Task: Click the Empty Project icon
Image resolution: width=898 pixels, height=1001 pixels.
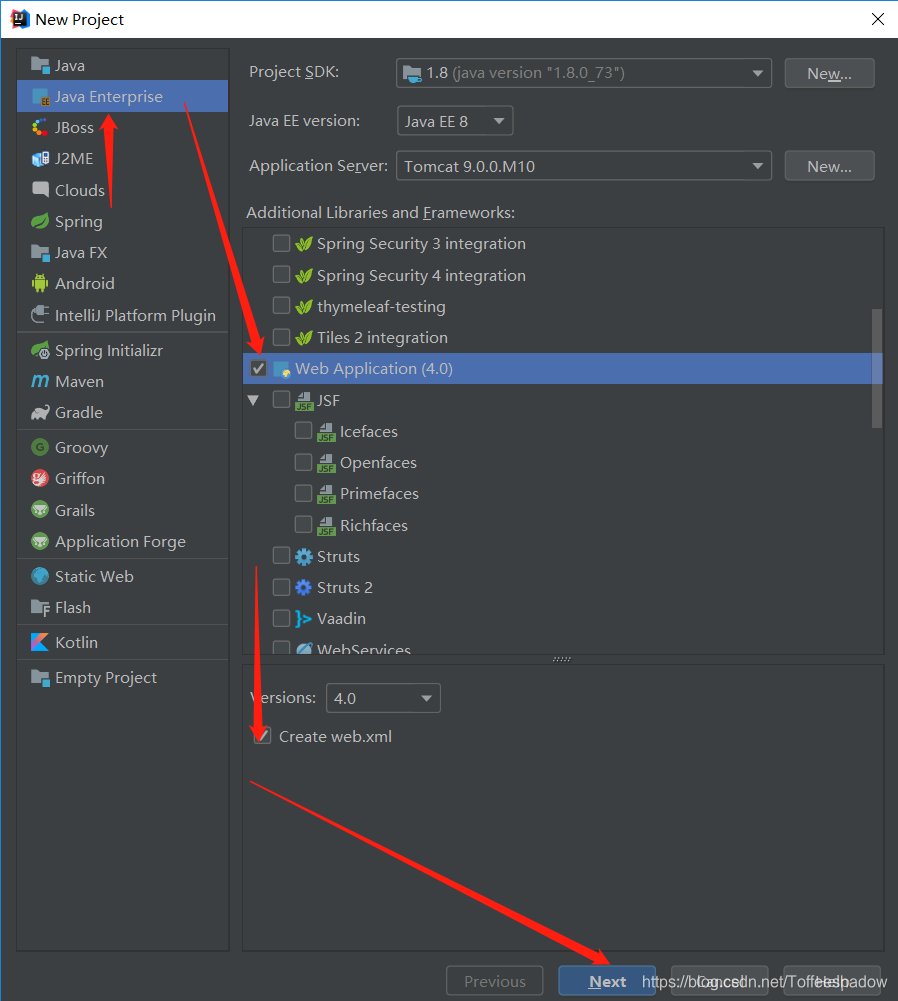Action: pyautogui.click(x=40, y=677)
